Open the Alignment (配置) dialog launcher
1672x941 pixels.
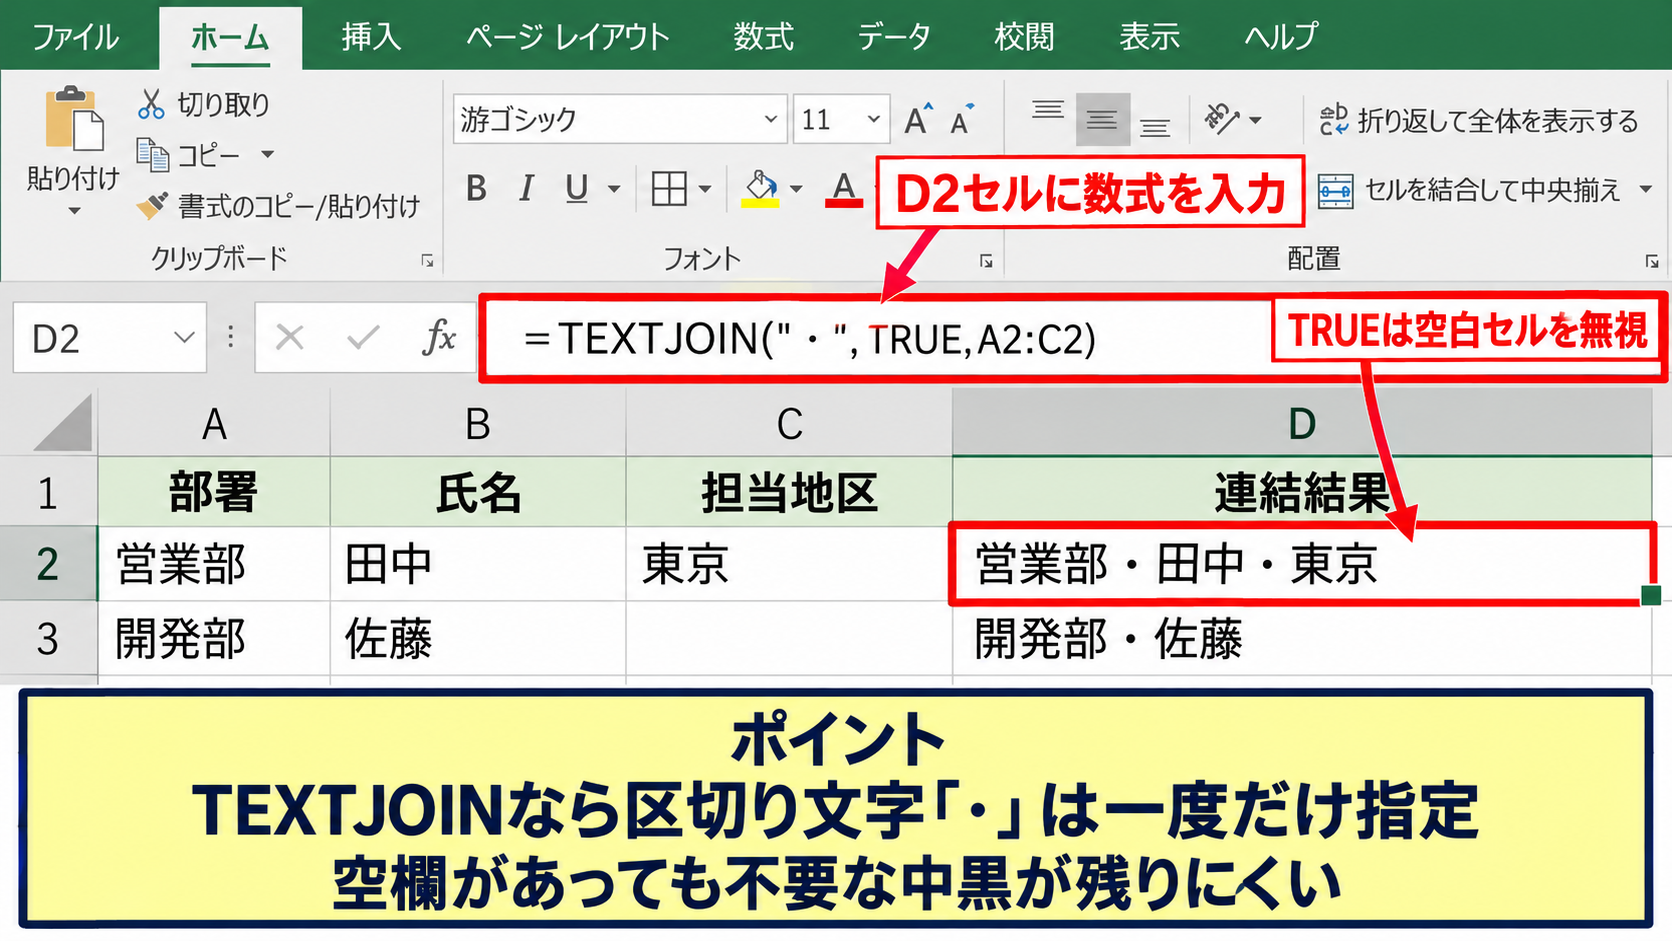coord(1651,261)
